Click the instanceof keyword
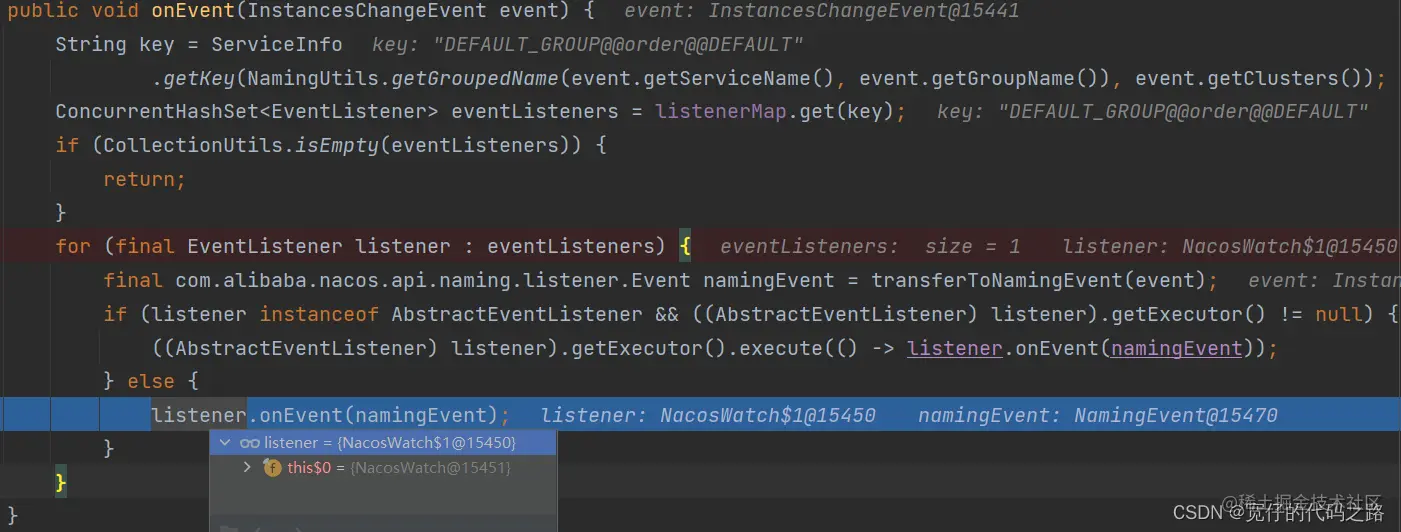 319,314
